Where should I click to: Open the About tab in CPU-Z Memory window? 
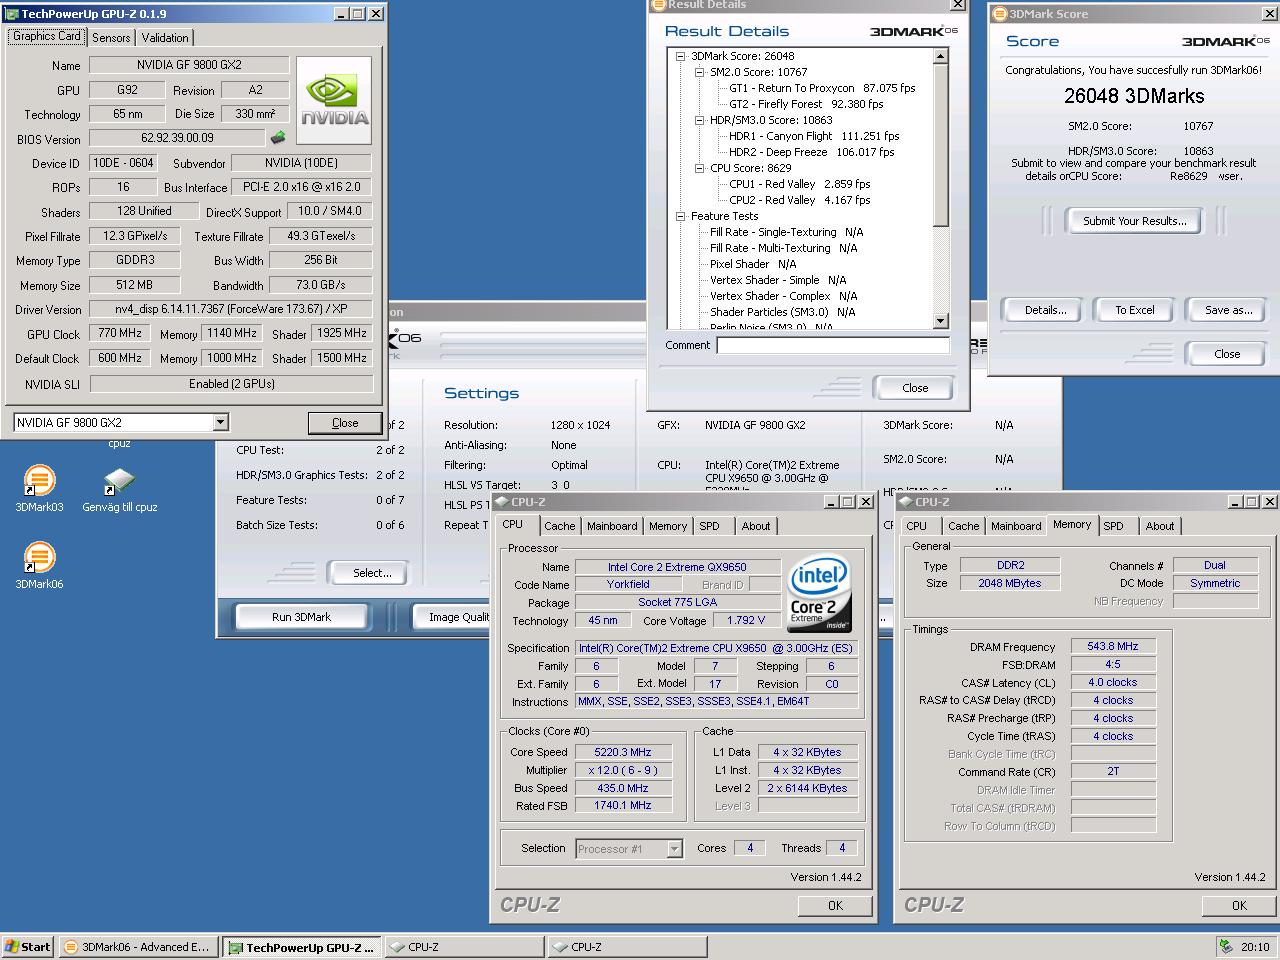pos(1160,526)
